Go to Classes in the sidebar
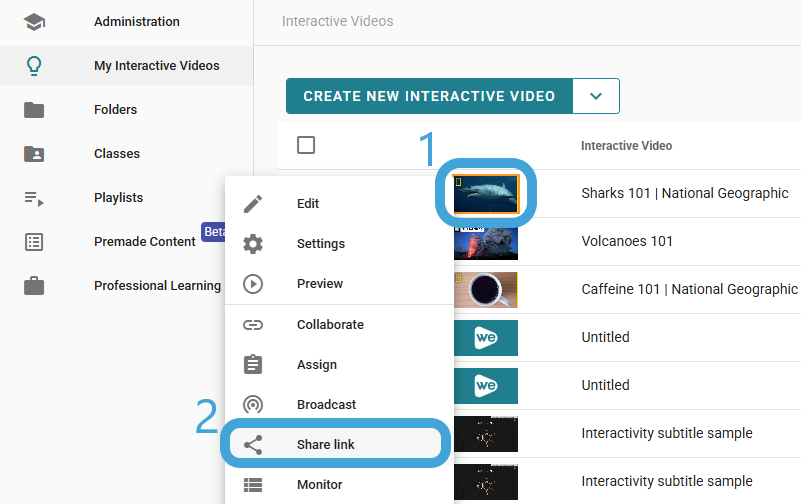The height and width of the screenshot is (504, 801). [126, 154]
